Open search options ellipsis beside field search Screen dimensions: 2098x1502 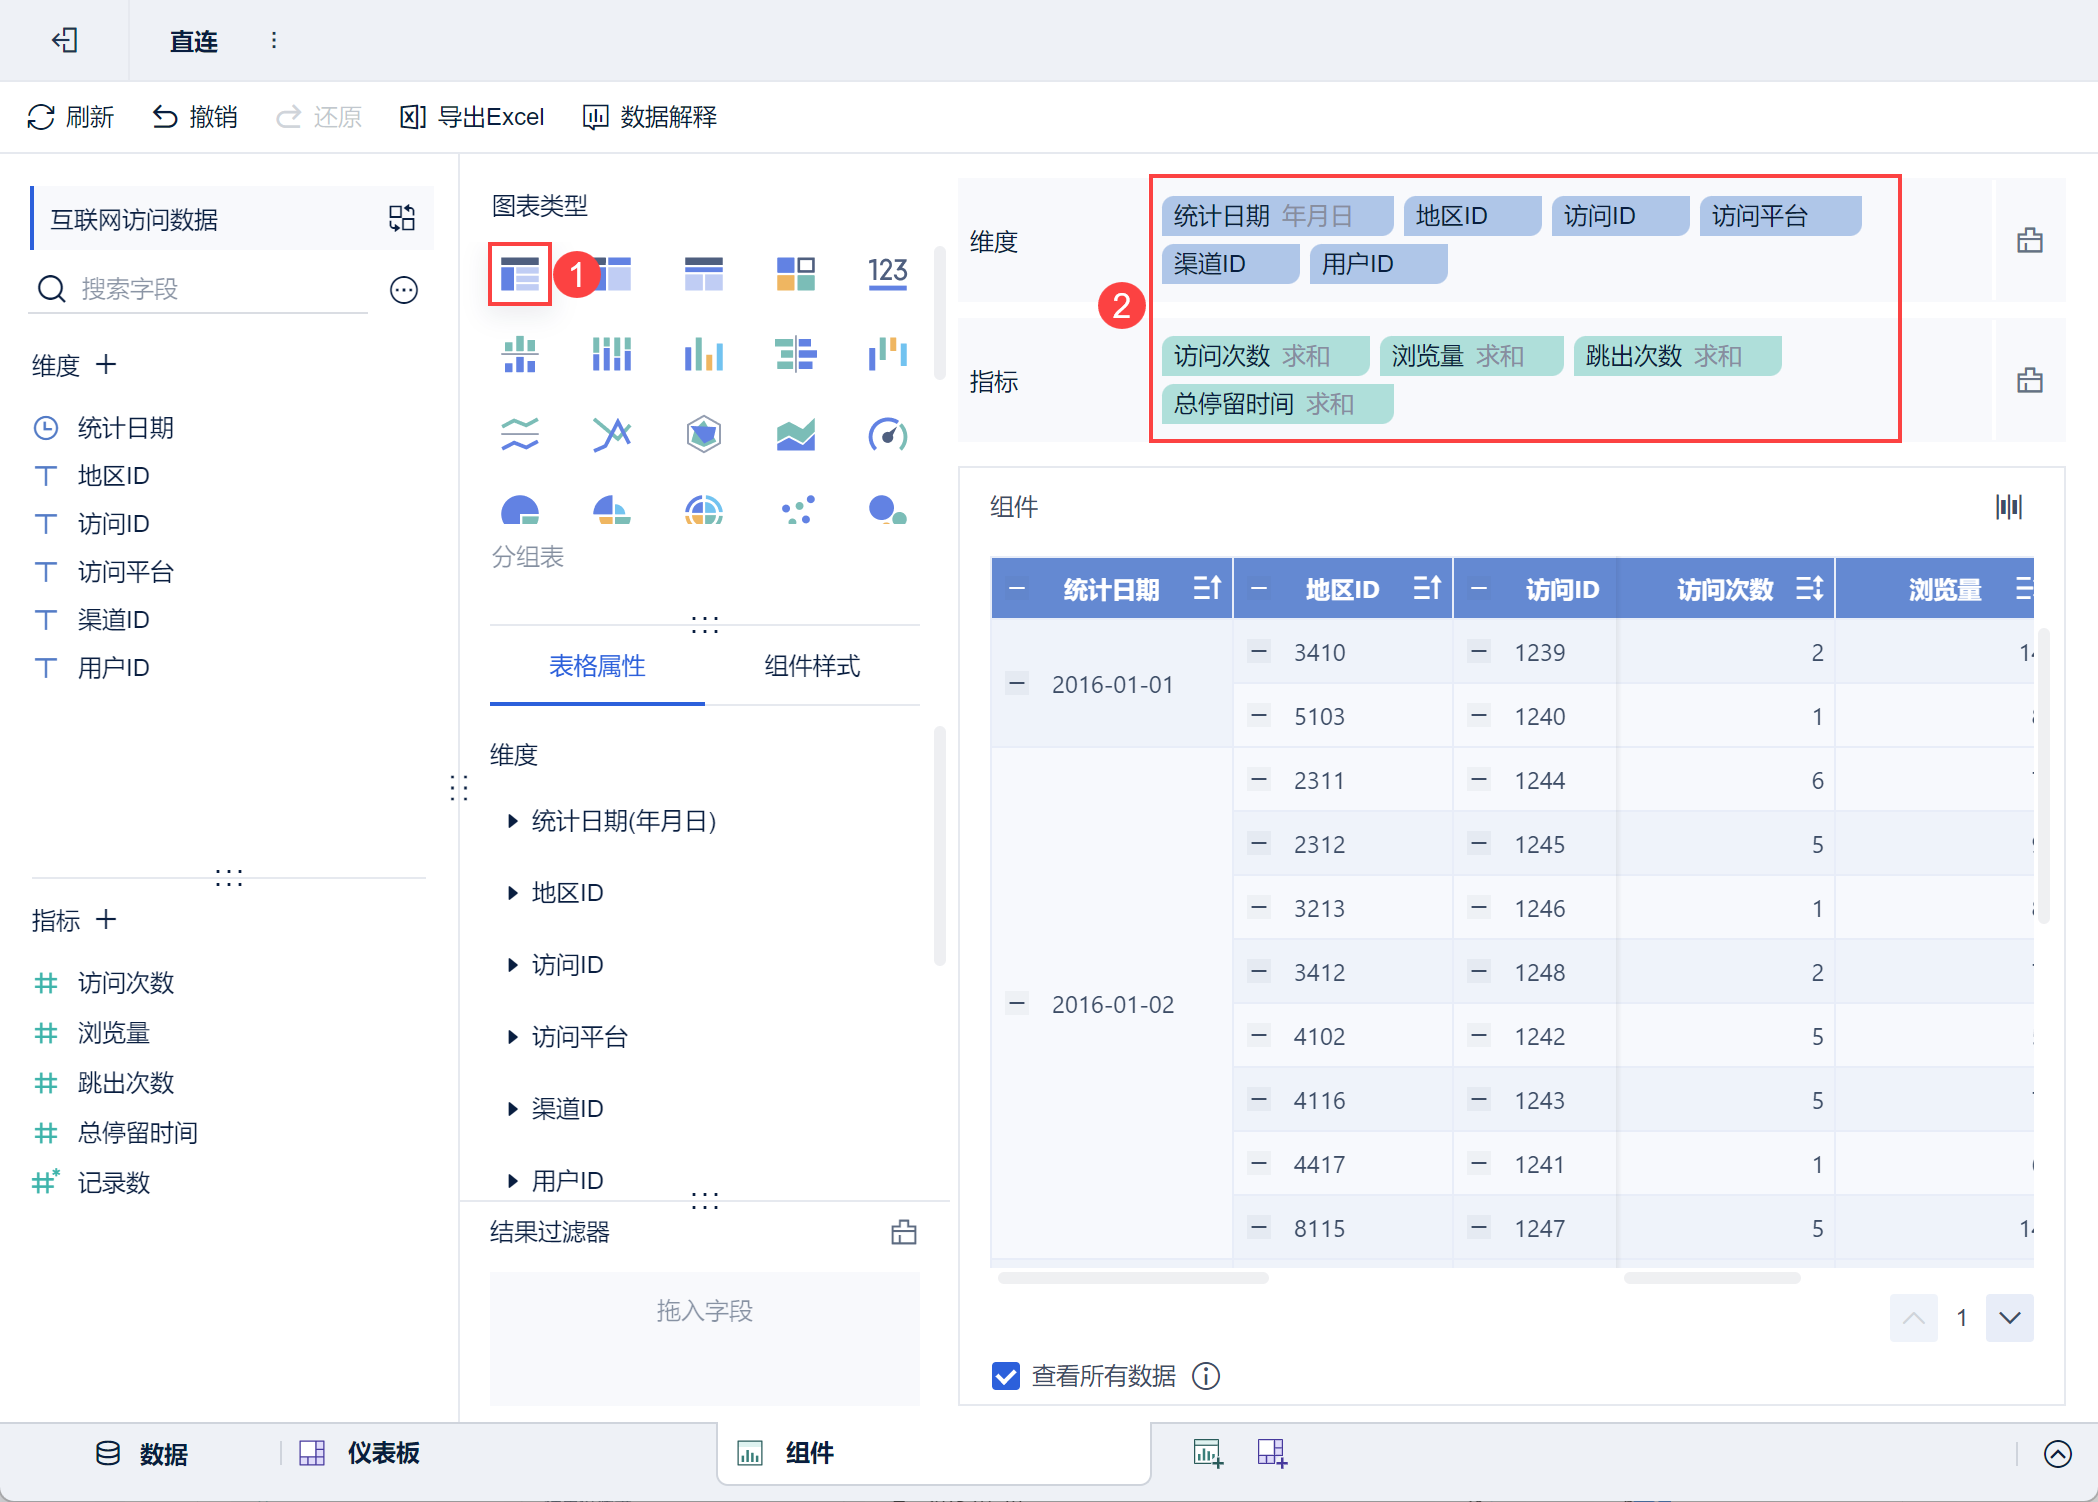pyautogui.click(x=404, y=290)
